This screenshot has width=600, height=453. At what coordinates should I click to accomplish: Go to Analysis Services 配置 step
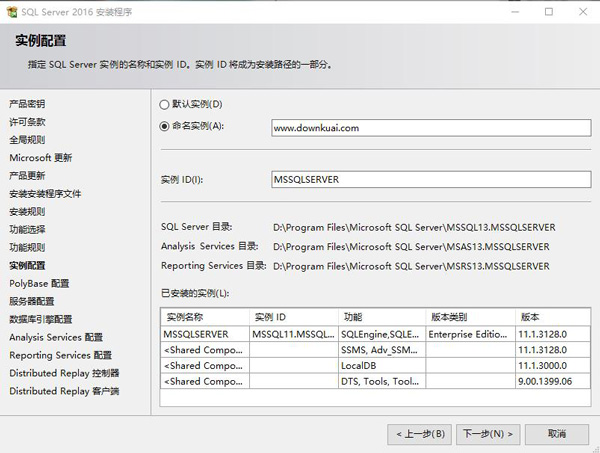tap(55, 337)
